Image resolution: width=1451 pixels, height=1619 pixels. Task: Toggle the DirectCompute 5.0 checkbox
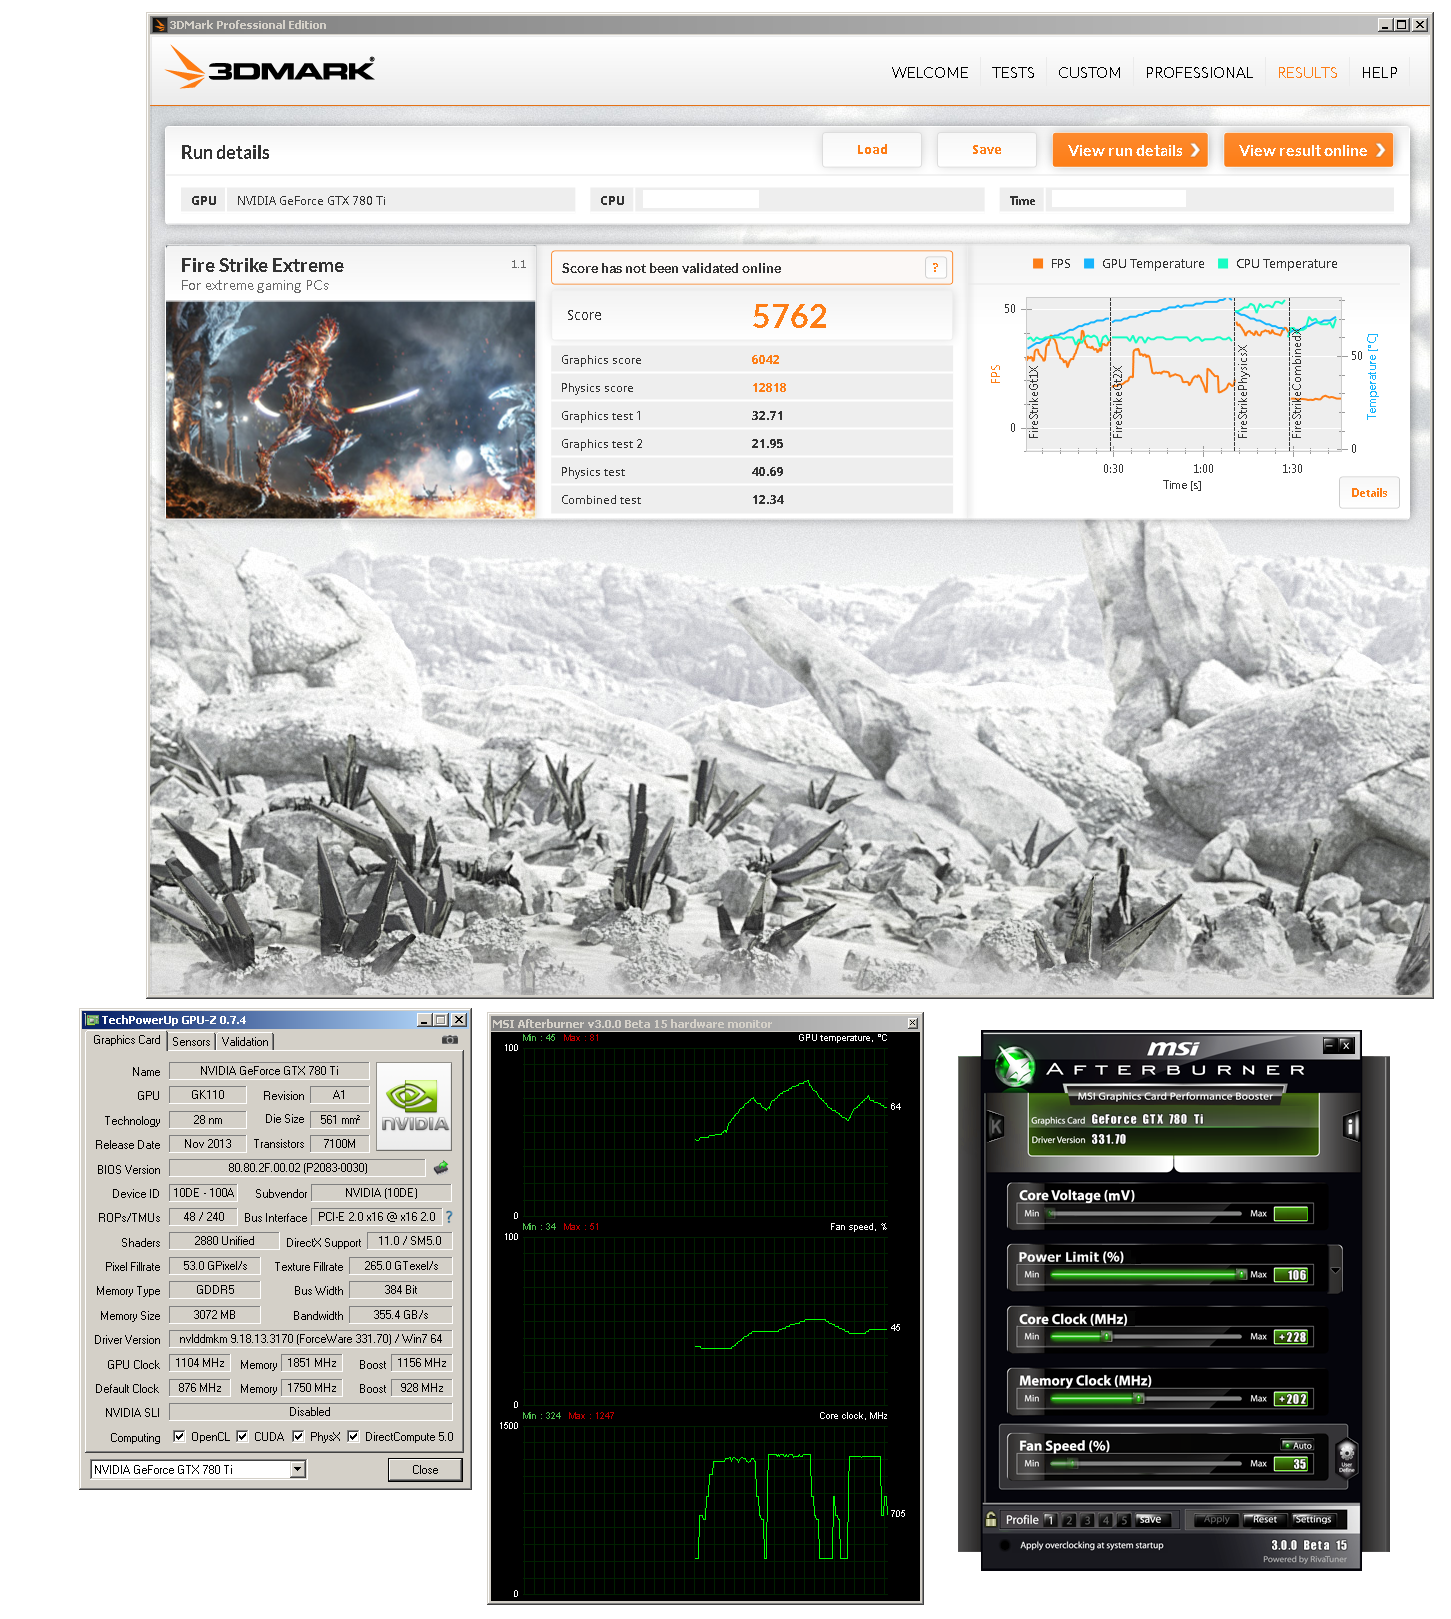(353, 1436)
